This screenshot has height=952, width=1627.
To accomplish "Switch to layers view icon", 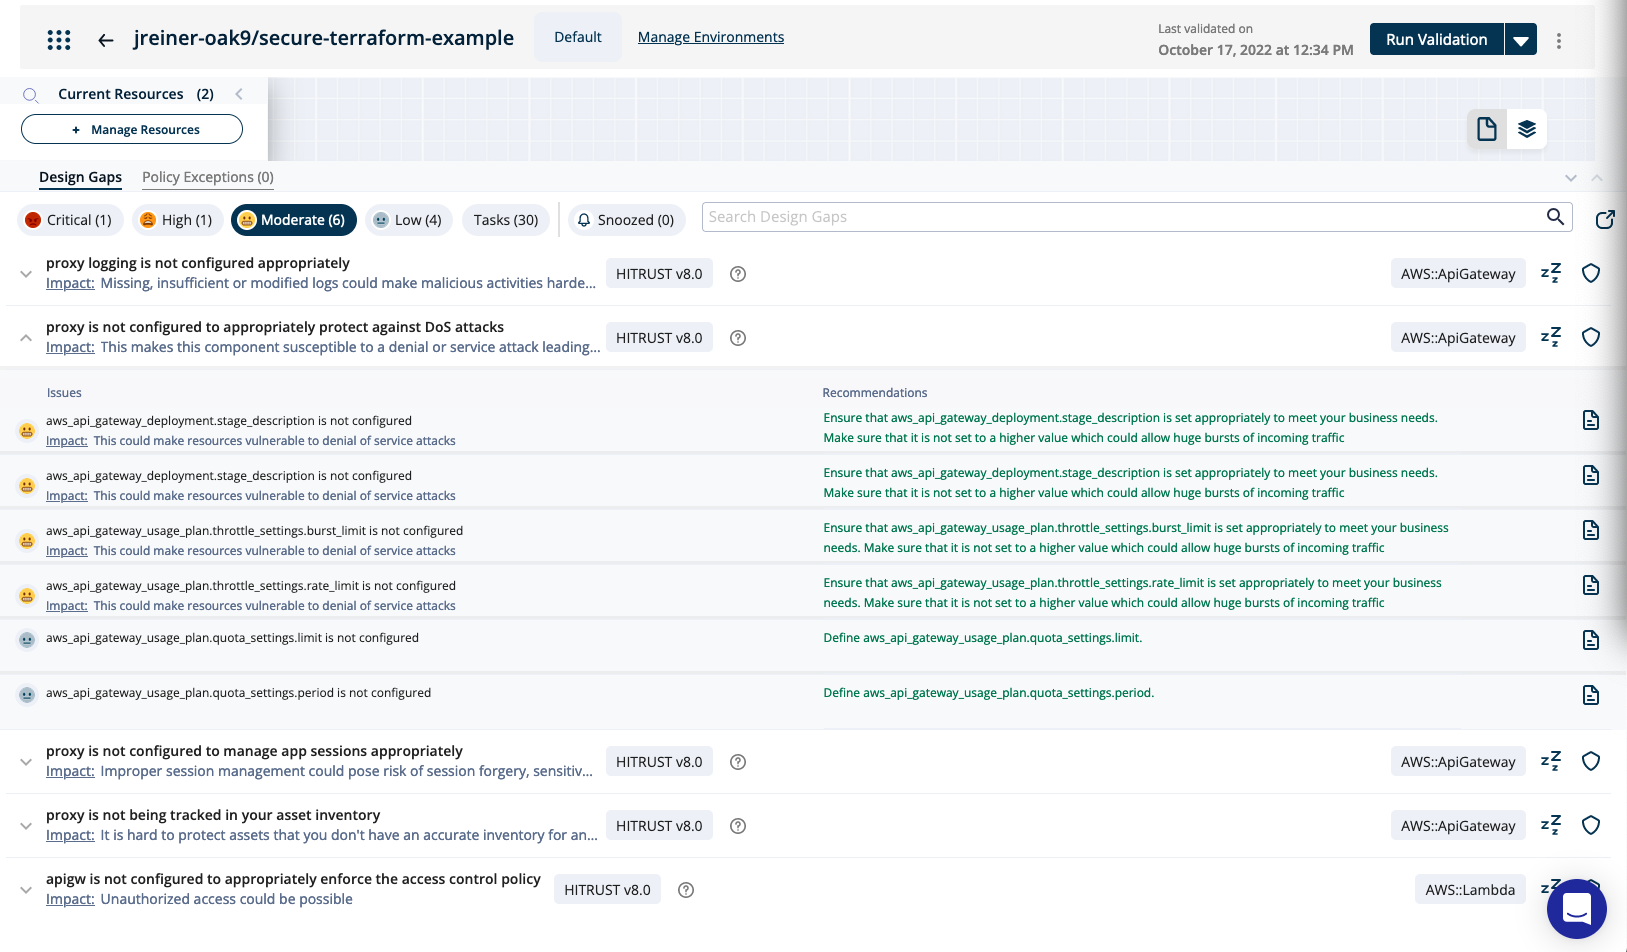I will tap(1527, 129).
